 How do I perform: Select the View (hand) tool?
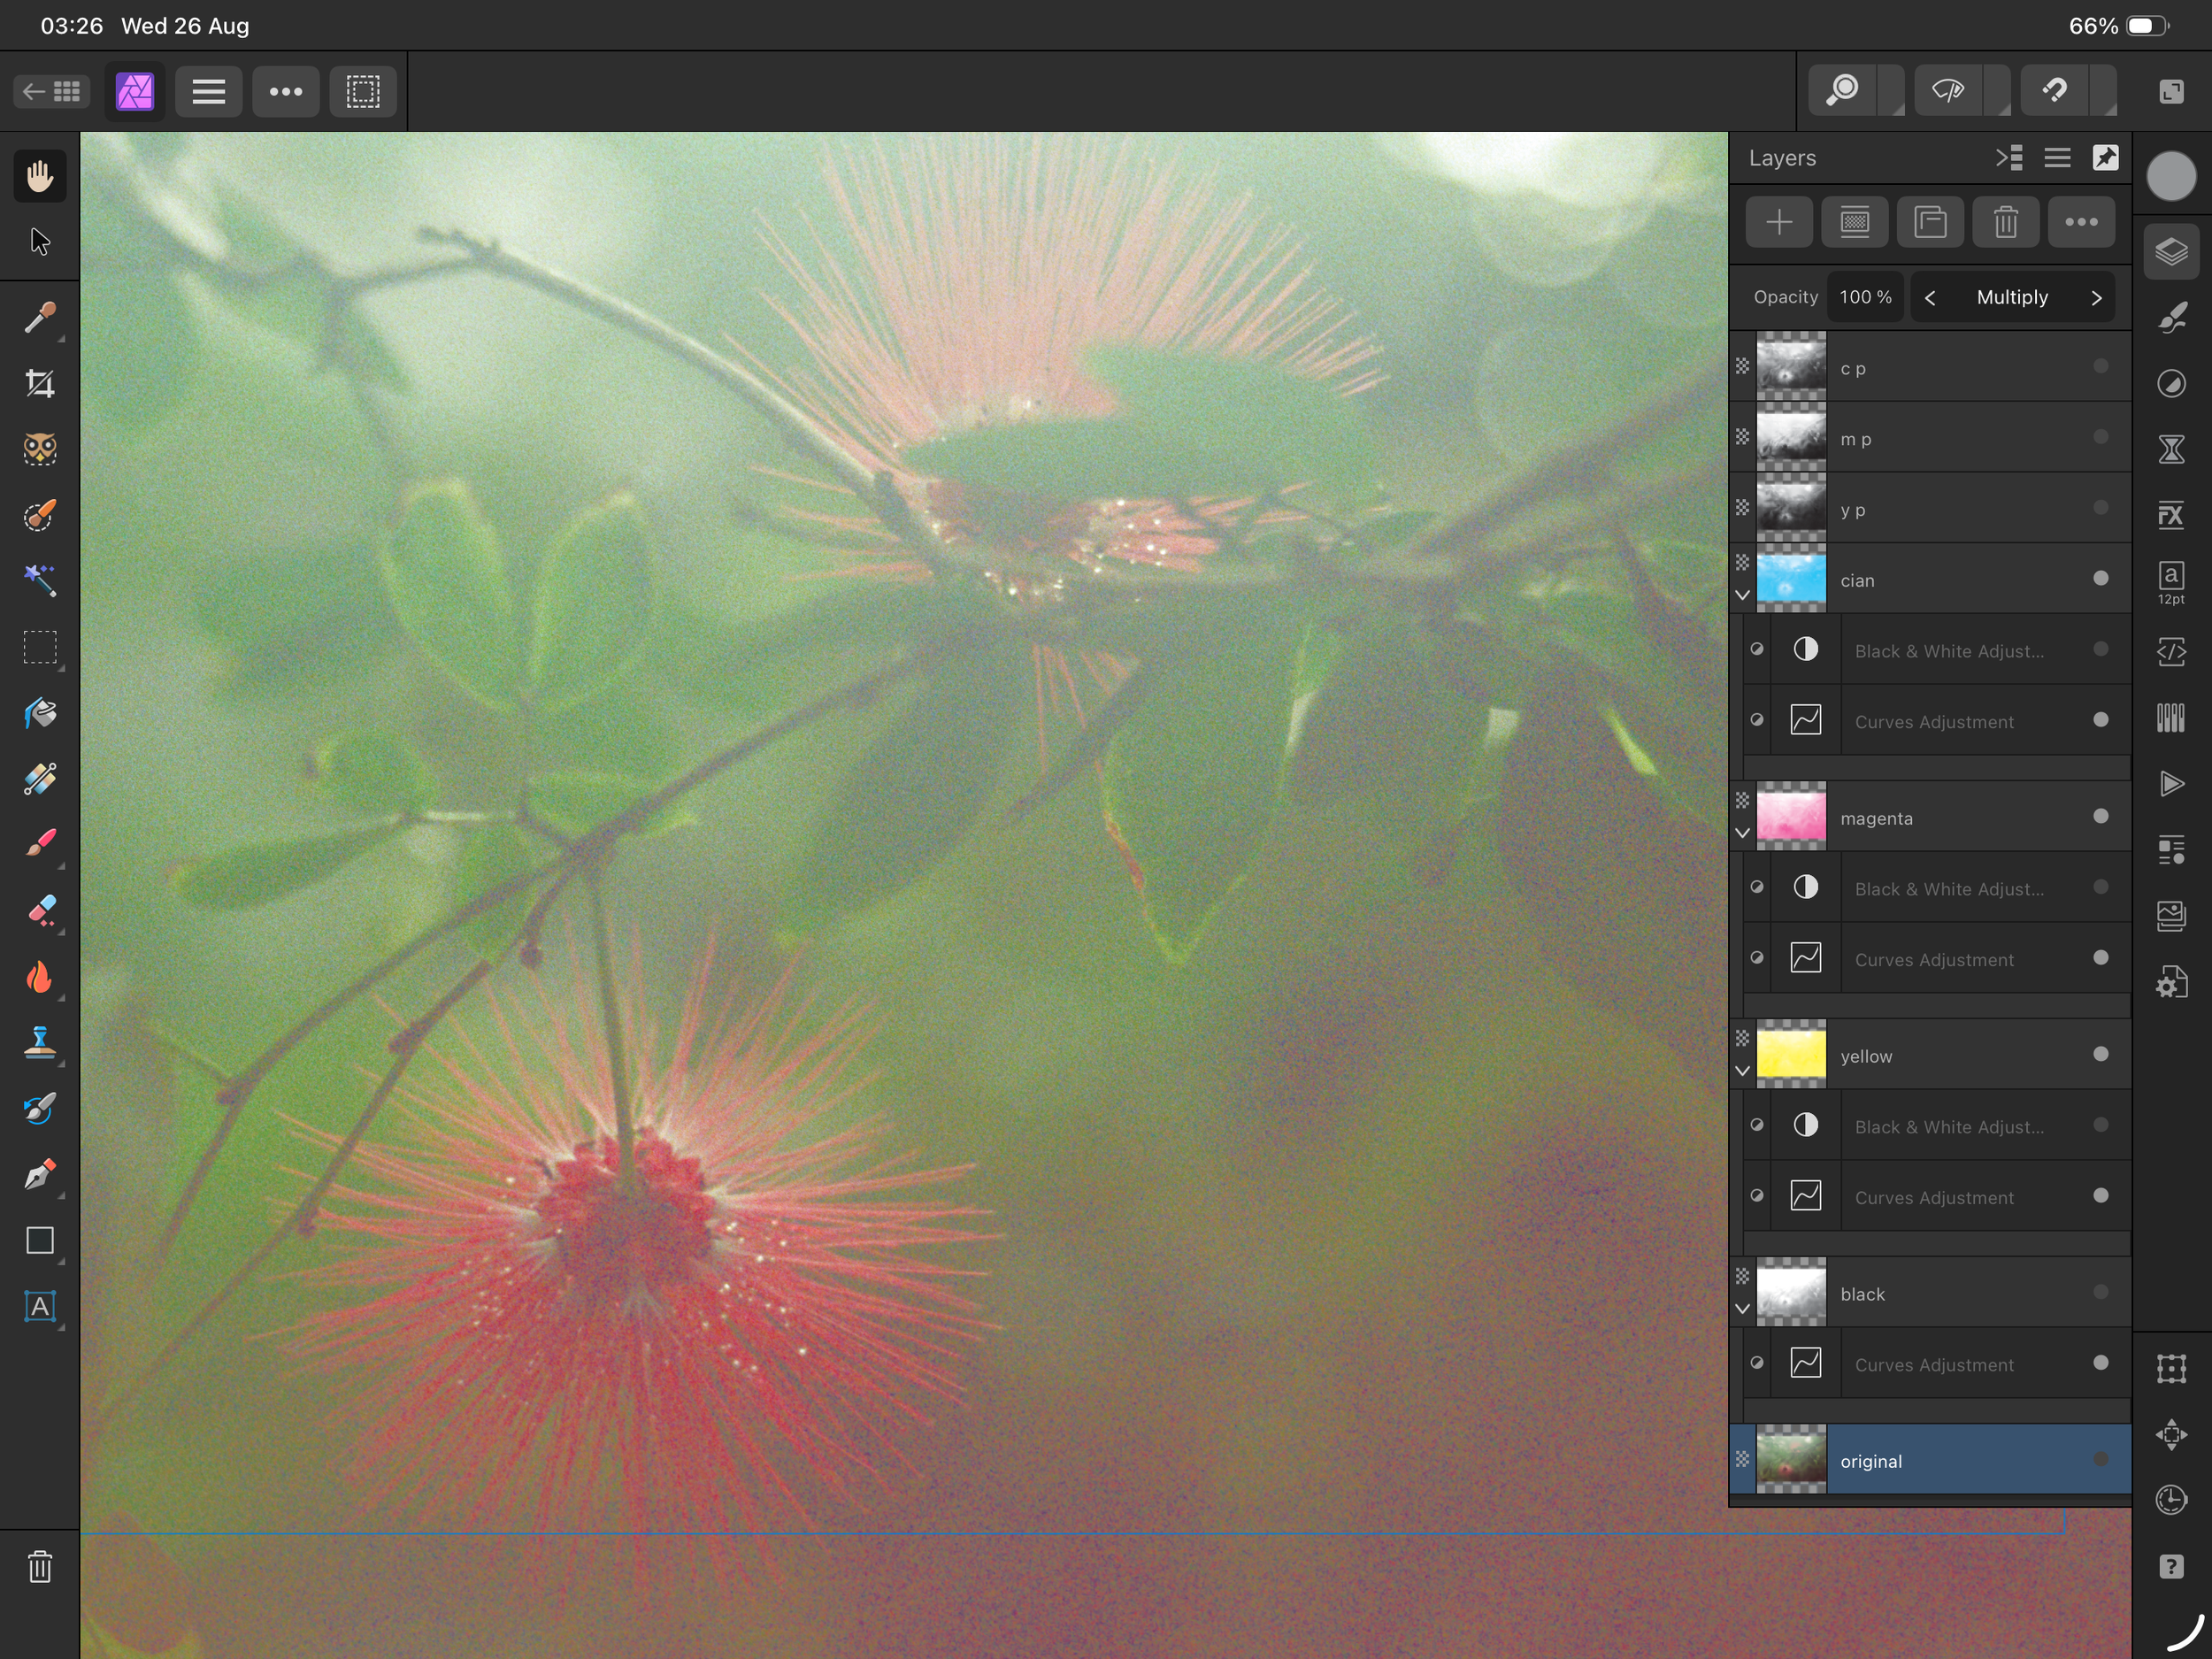[40, 176]
